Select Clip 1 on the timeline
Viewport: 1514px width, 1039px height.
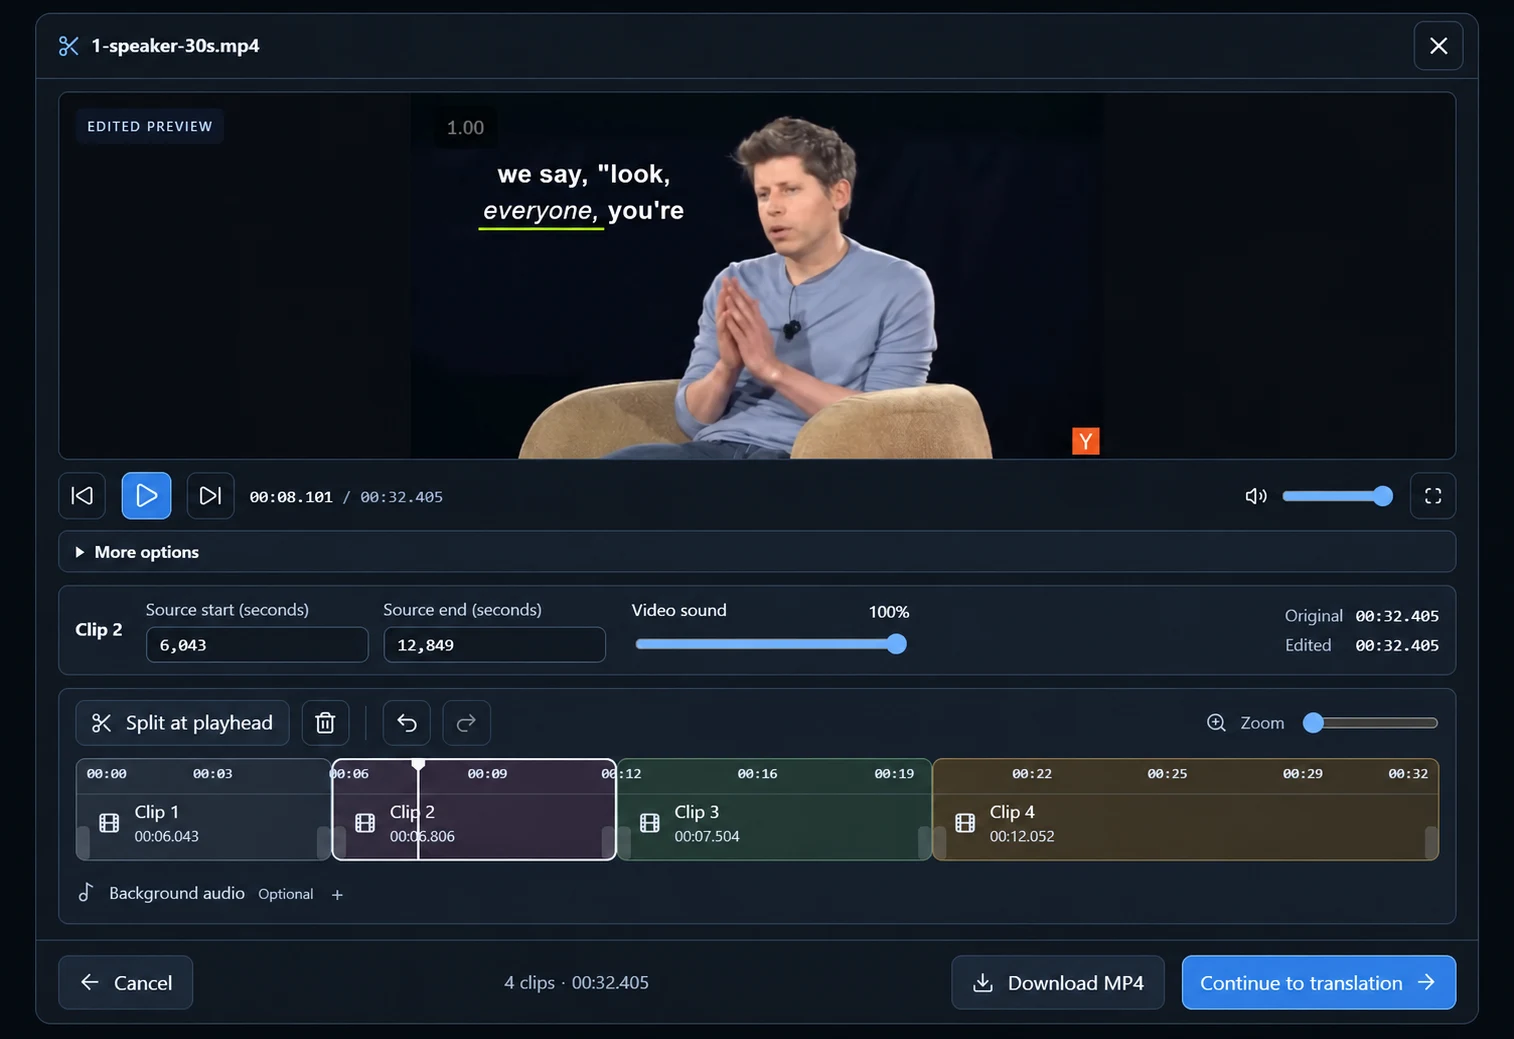click(x=204, y=810)
